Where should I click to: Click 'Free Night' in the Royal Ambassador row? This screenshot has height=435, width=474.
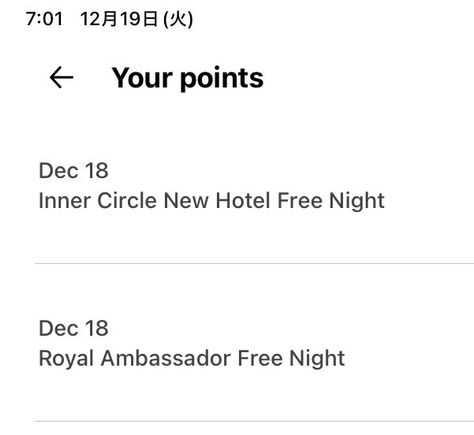point(291,359)
